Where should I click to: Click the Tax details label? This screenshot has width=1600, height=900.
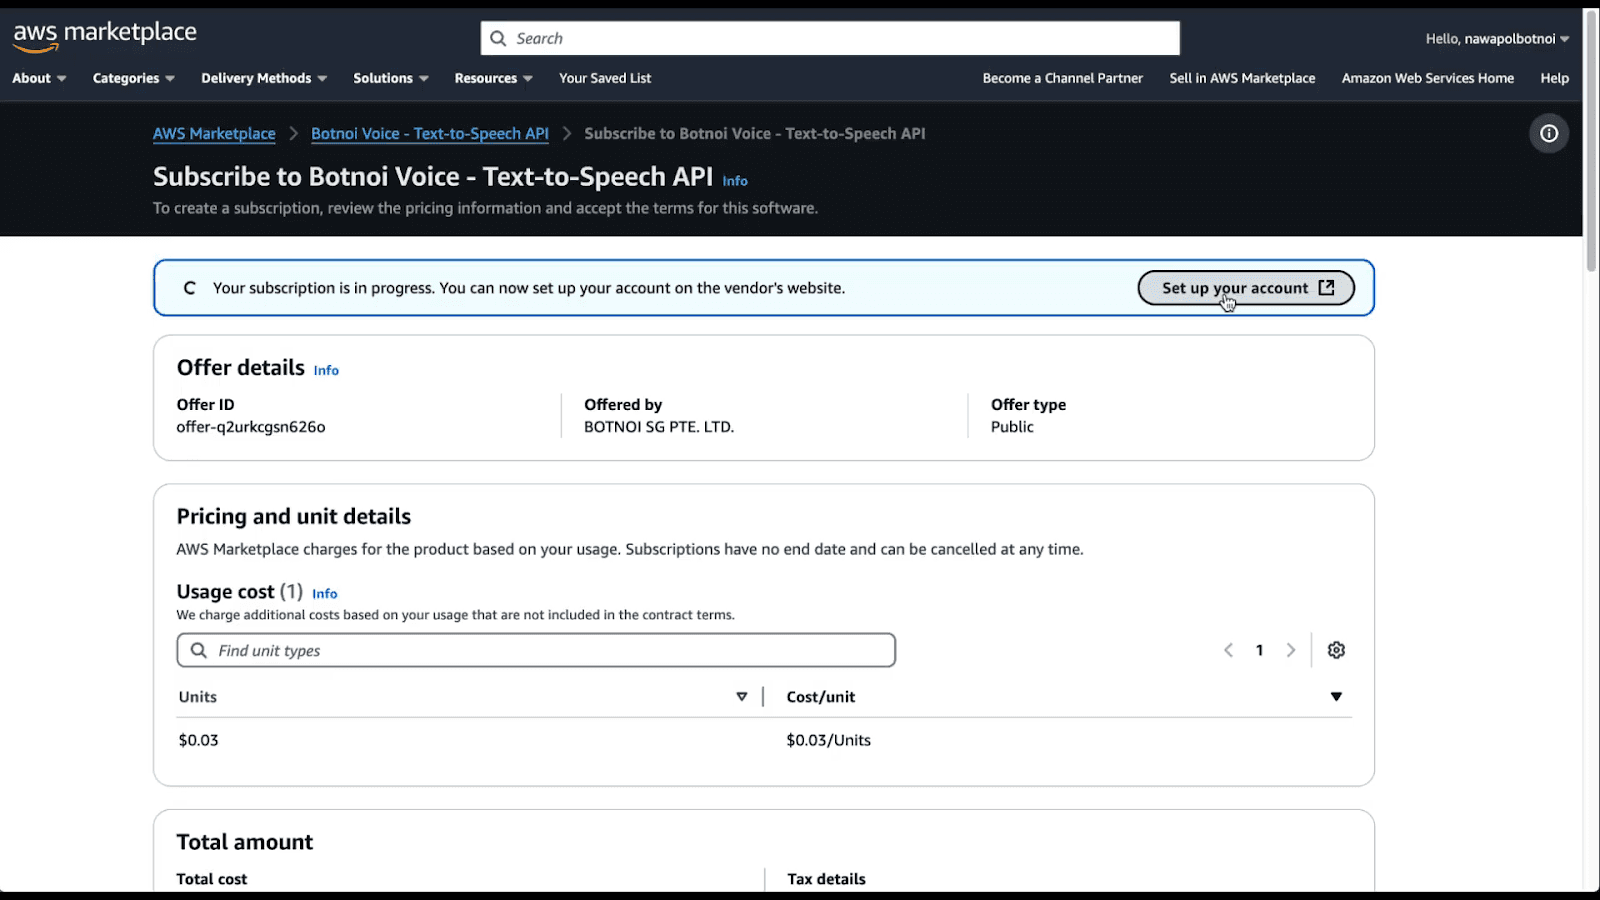826,879
